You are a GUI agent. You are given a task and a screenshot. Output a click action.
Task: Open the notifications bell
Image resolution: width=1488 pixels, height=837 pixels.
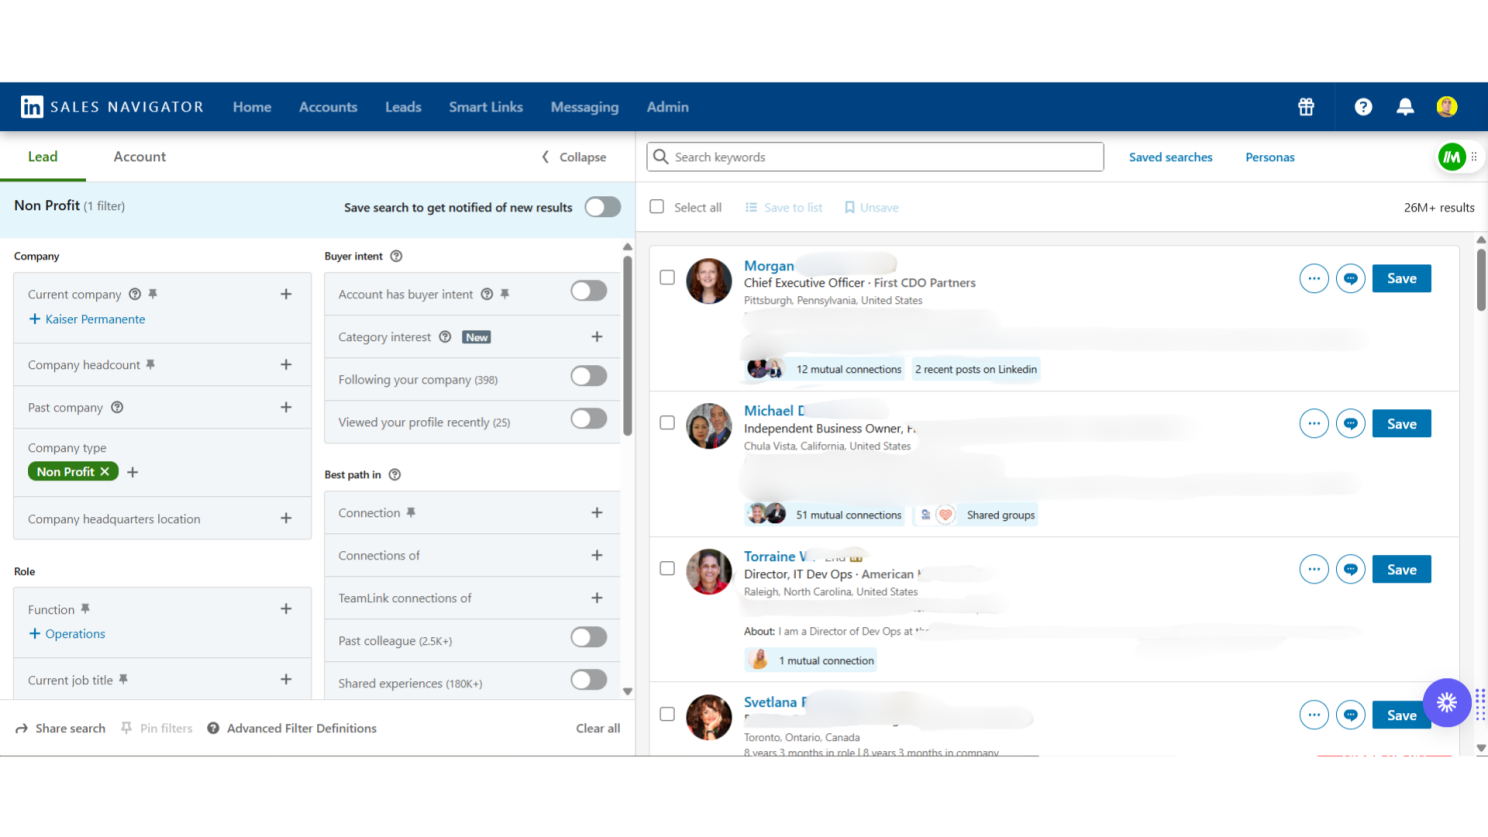click(x=1405, y=107)
